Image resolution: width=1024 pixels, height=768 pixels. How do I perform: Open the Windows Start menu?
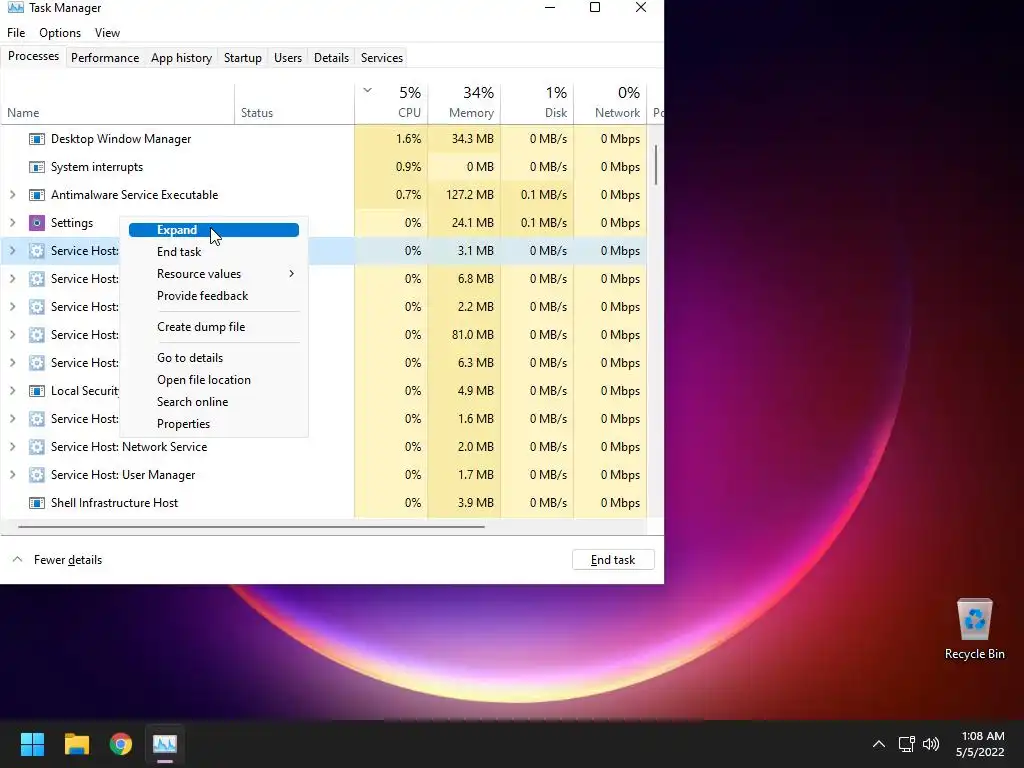32,744
